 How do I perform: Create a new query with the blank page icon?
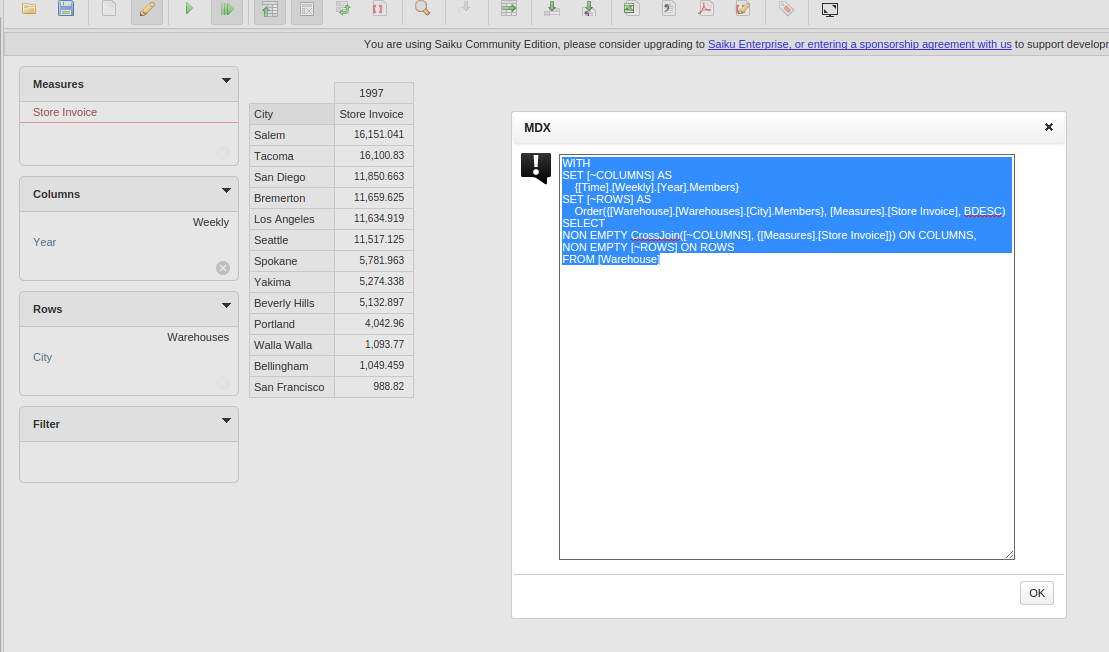coord(109,8)
